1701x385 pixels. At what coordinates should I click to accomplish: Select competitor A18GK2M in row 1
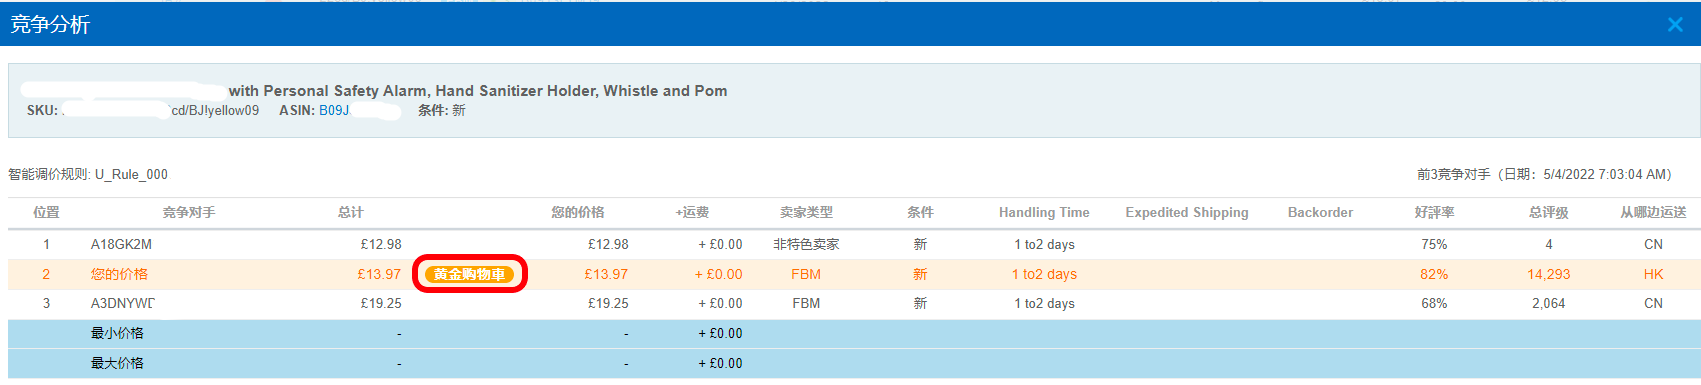[x=121, y=244]
